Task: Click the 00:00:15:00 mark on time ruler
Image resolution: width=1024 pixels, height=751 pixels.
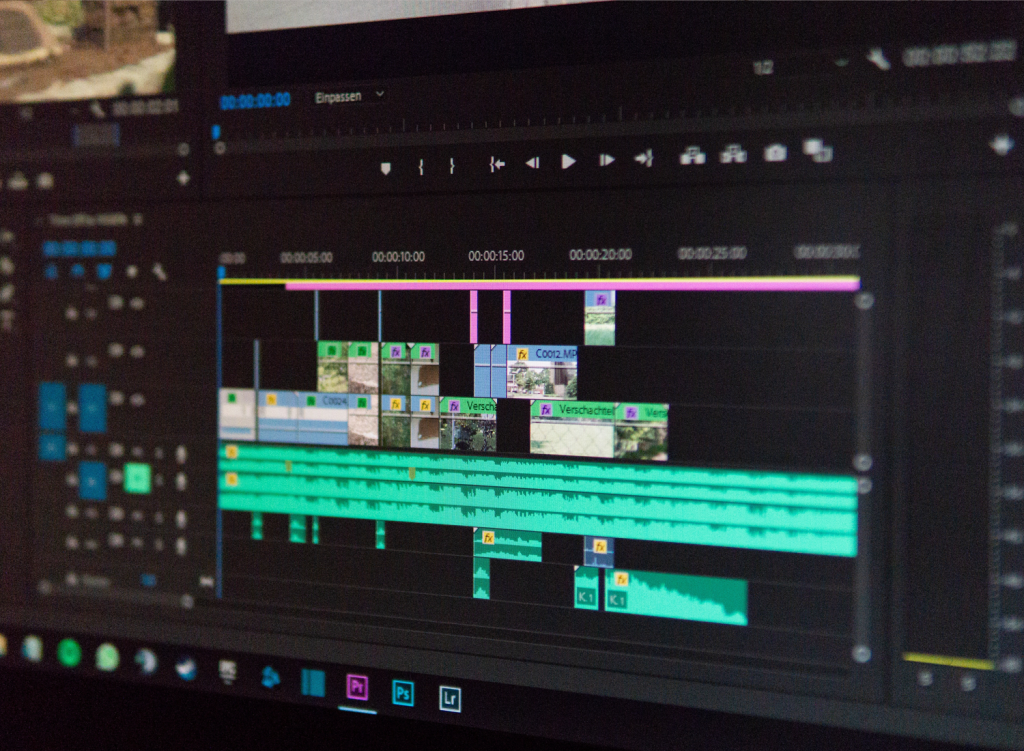Action: pyautogui.click(x=495, y=256)
